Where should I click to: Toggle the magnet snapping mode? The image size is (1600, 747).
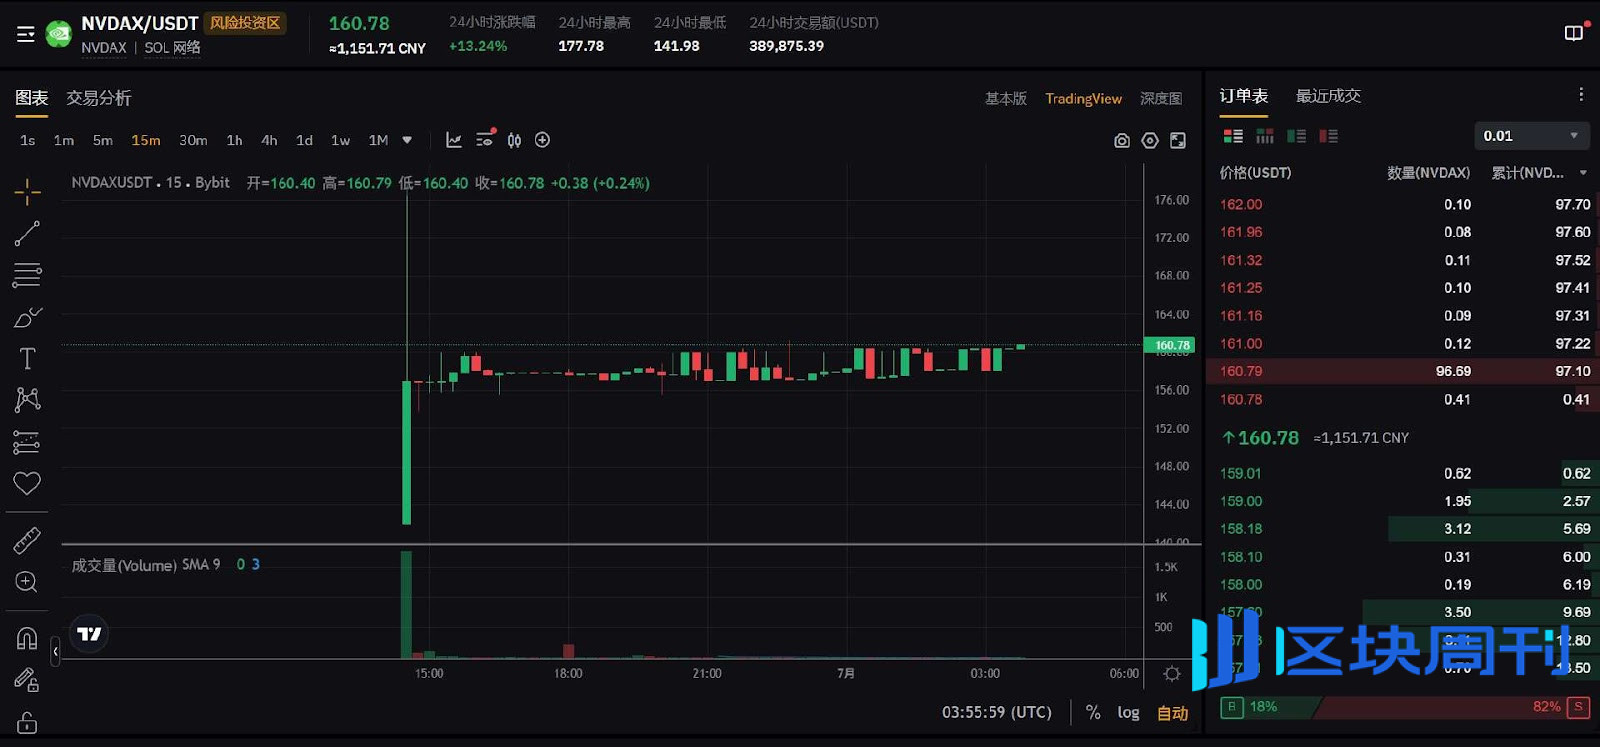(x=27, y=638)
